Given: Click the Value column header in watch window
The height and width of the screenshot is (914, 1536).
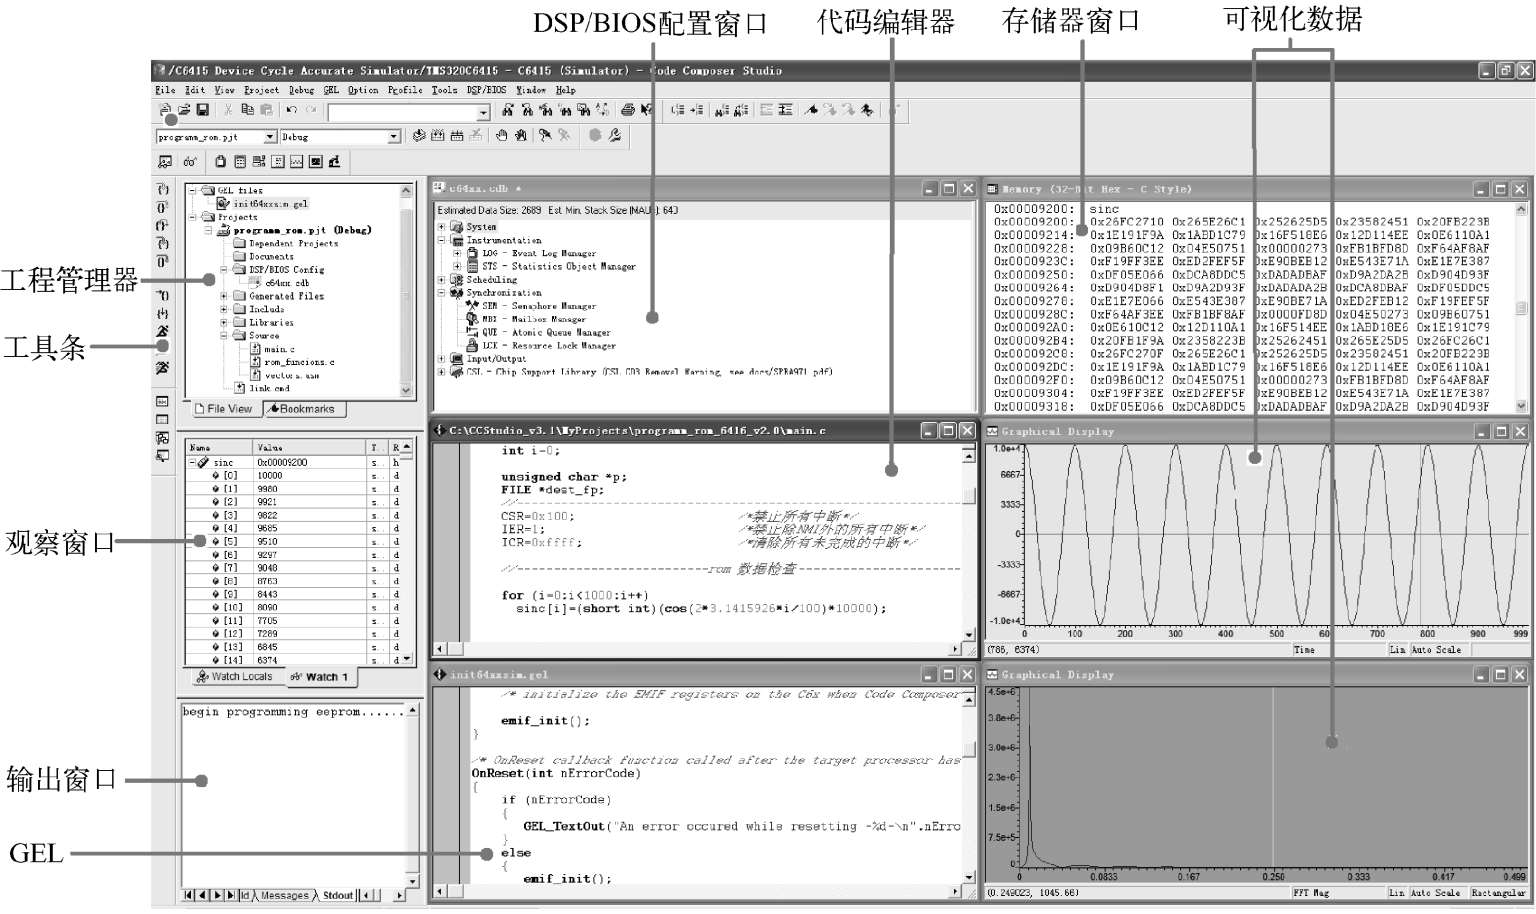Looking at the screenshot, I should (310, 448).
